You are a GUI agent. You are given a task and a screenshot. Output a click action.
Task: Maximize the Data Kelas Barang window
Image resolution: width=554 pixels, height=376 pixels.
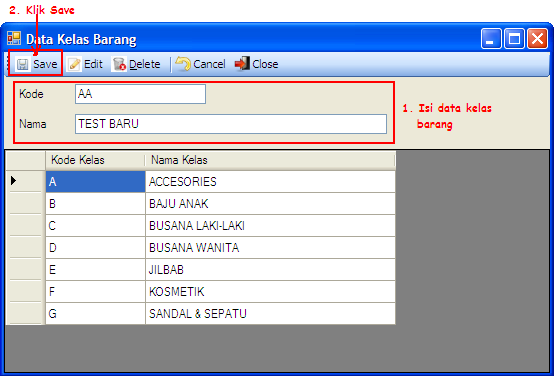pos(514,39)
